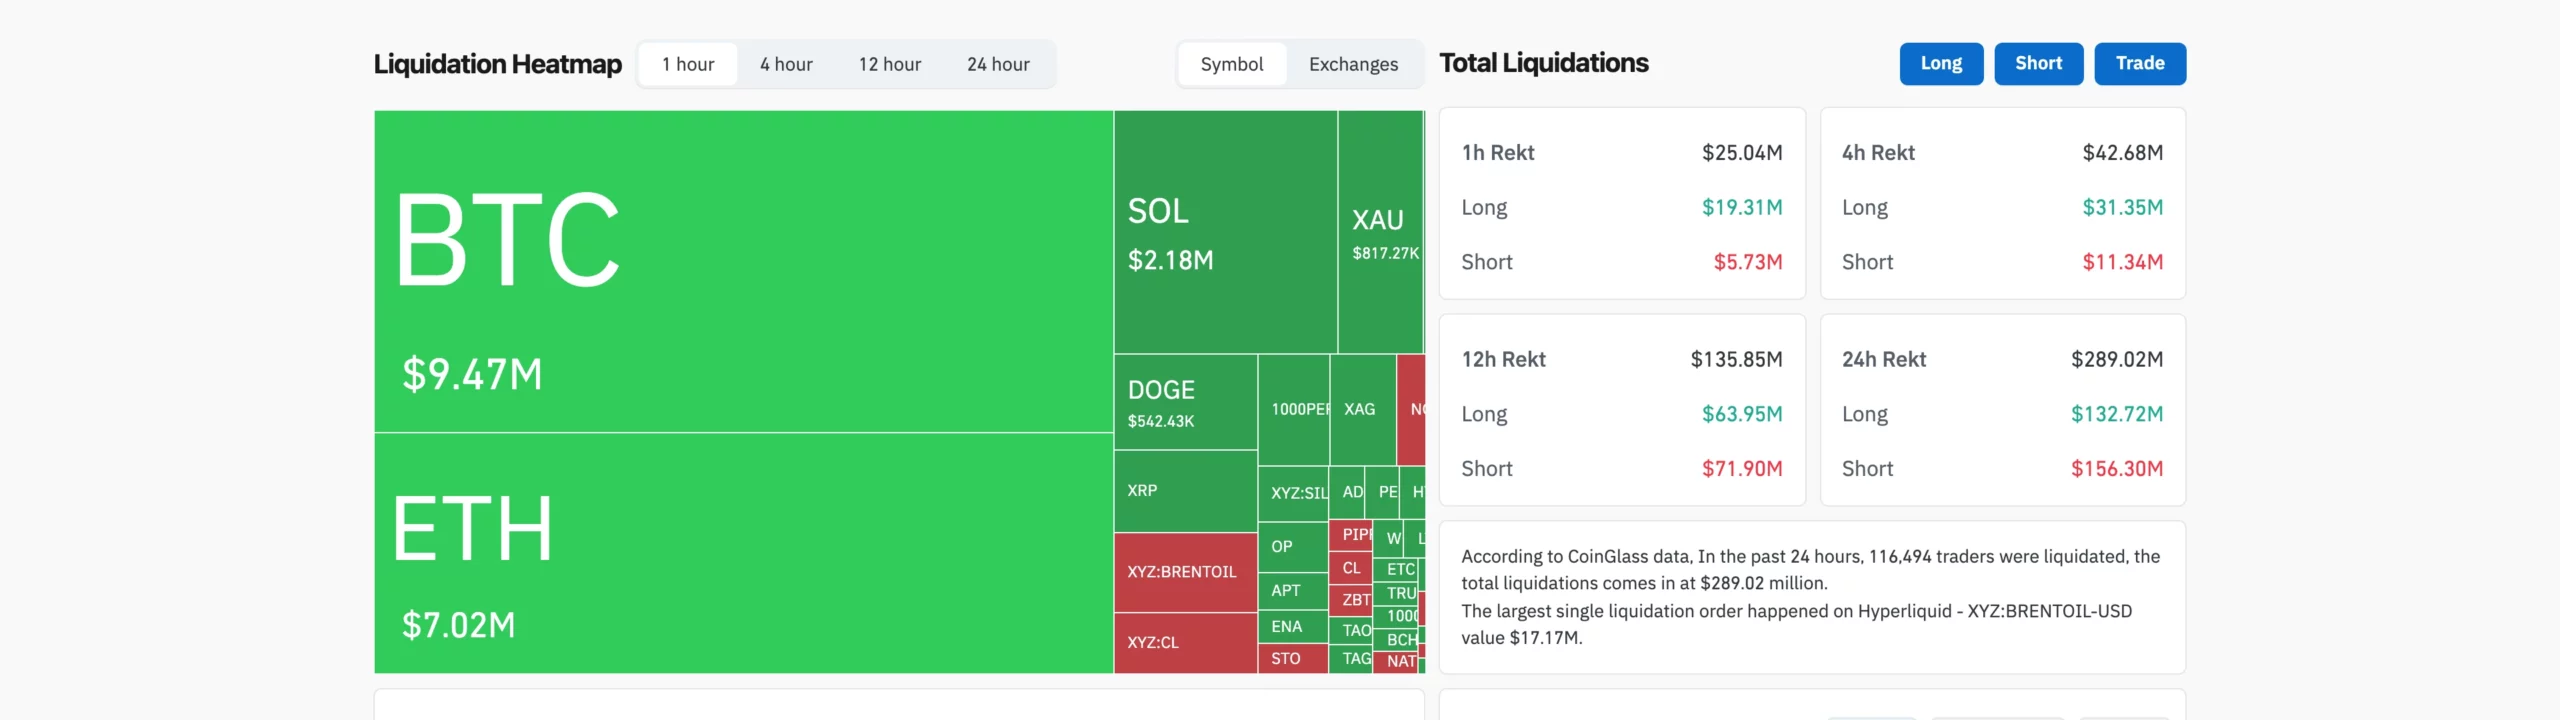
Task: Show the 24 hour heatmap
Action: pyautogui.click(x=997, y=64)
